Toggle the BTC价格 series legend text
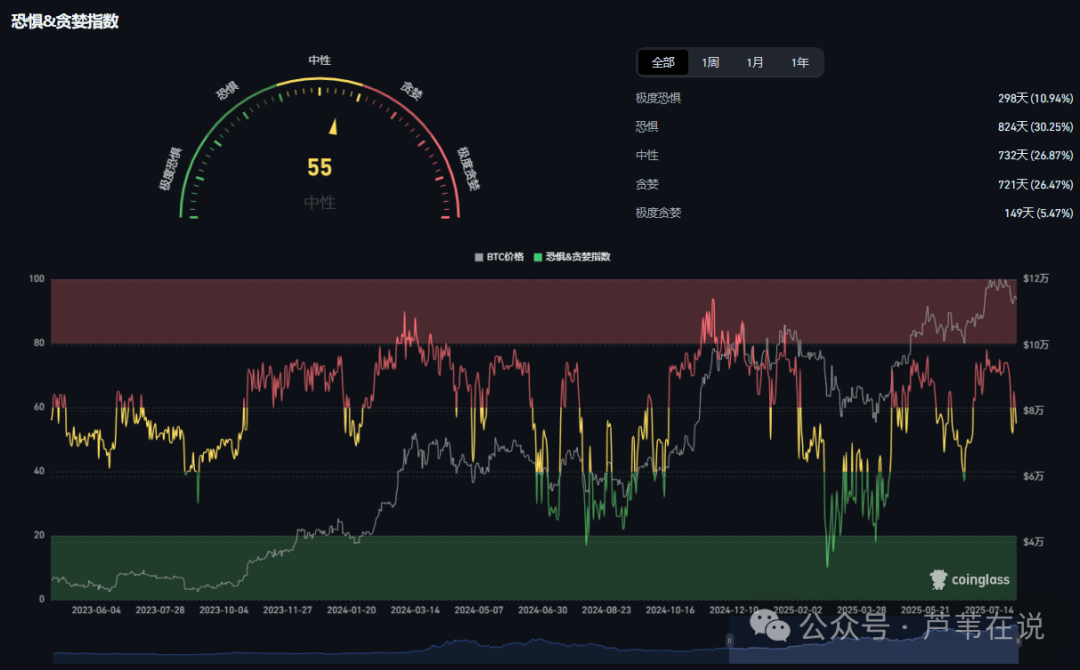Viewport: 1080px width, 670px height. tap(505, 257)
